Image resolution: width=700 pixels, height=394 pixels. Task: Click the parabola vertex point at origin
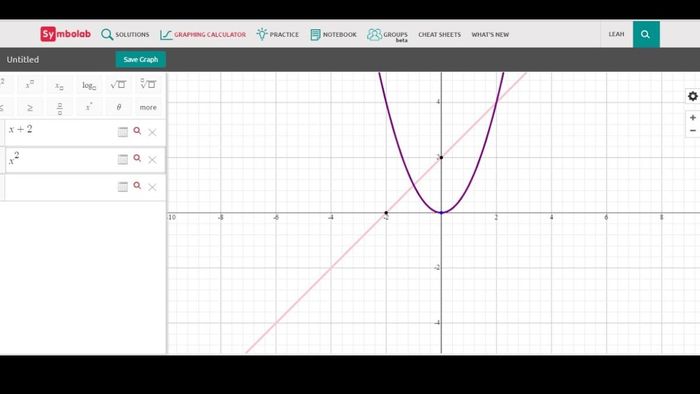[441, 213]
